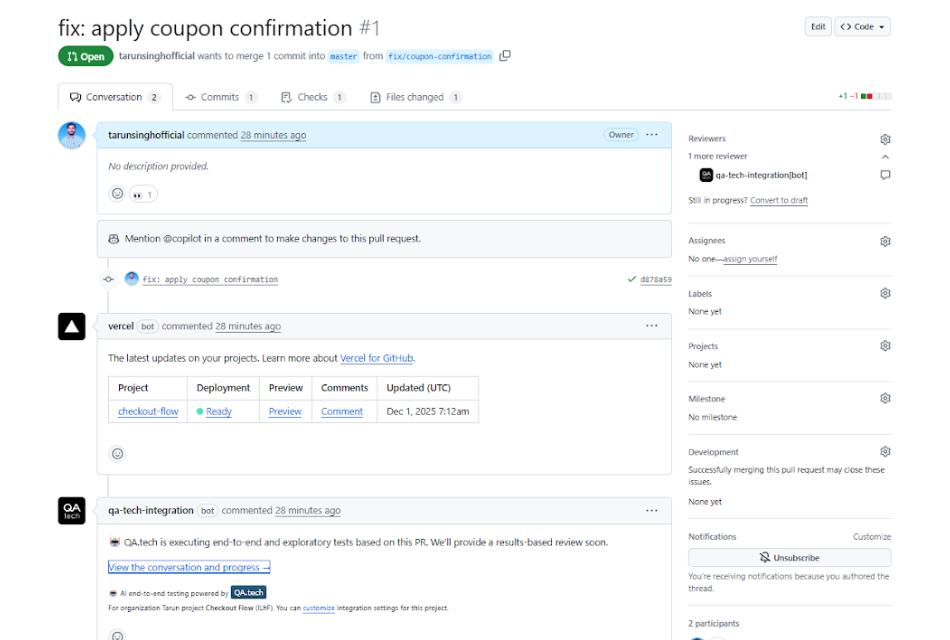The width and height of the screenshot is (950, 640).
Task: Collapse the 1 more reviewer section
Action: pos(885,157)
